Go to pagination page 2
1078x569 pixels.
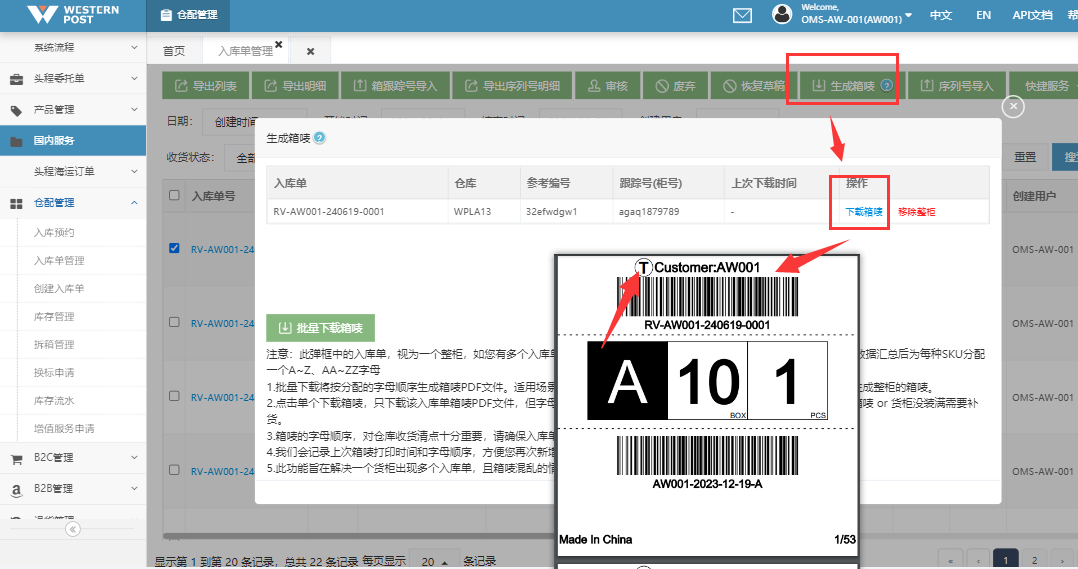tap(1035, 559)
